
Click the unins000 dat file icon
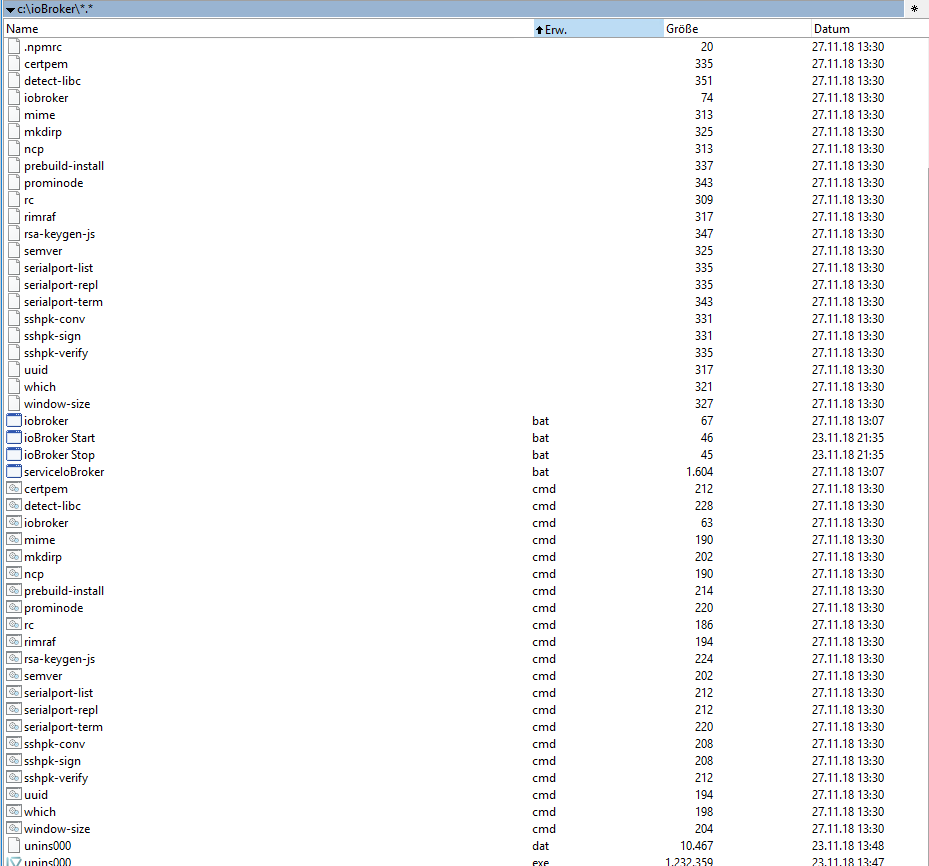14,845
